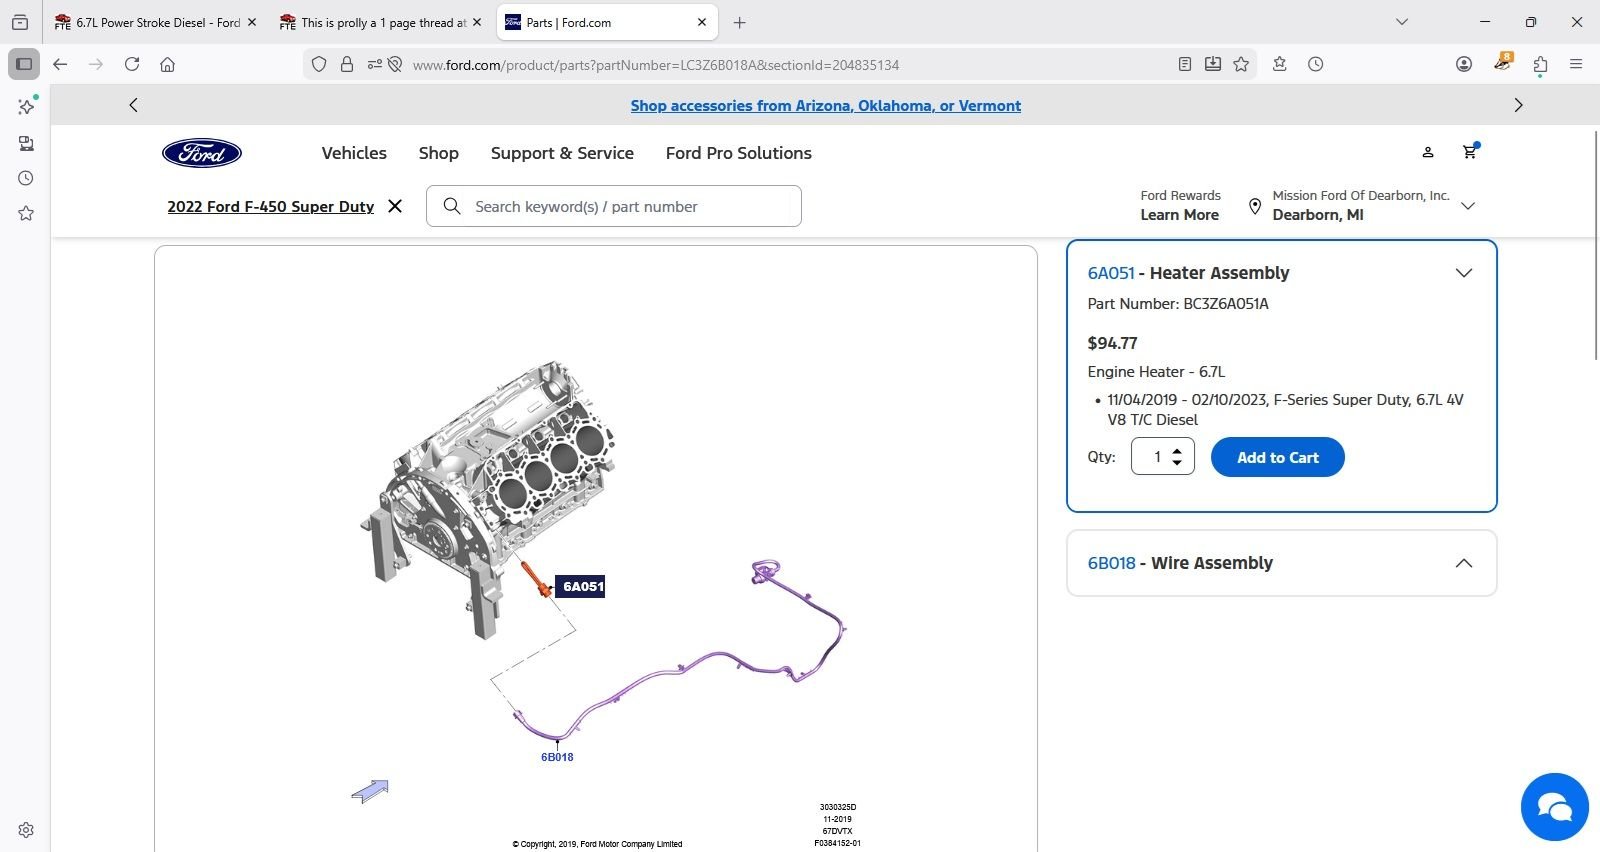Expand the 6B018 Wire Assembly panel
Viewport: 1600px width, 852px height.
[1463, 563]
